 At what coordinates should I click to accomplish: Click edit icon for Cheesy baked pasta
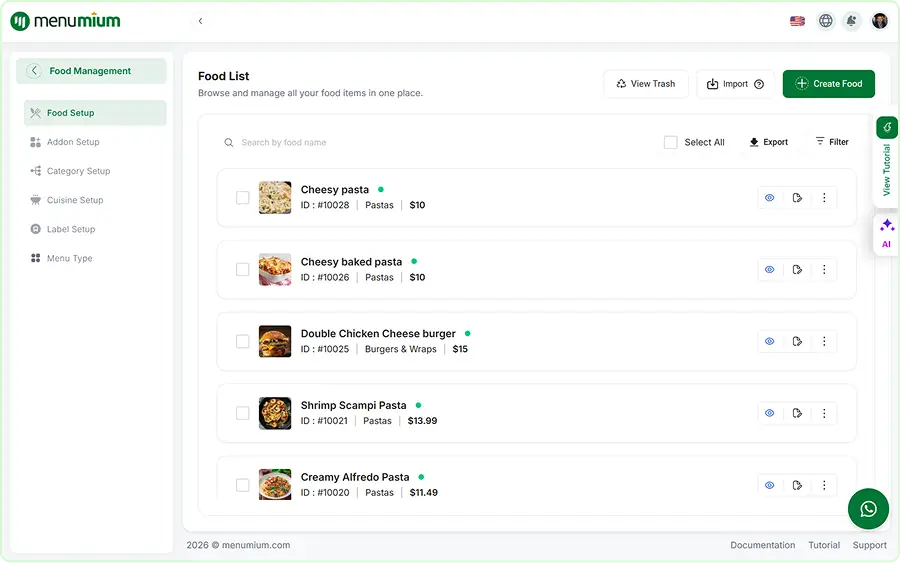pyautogui.click(x=797, y=270)
